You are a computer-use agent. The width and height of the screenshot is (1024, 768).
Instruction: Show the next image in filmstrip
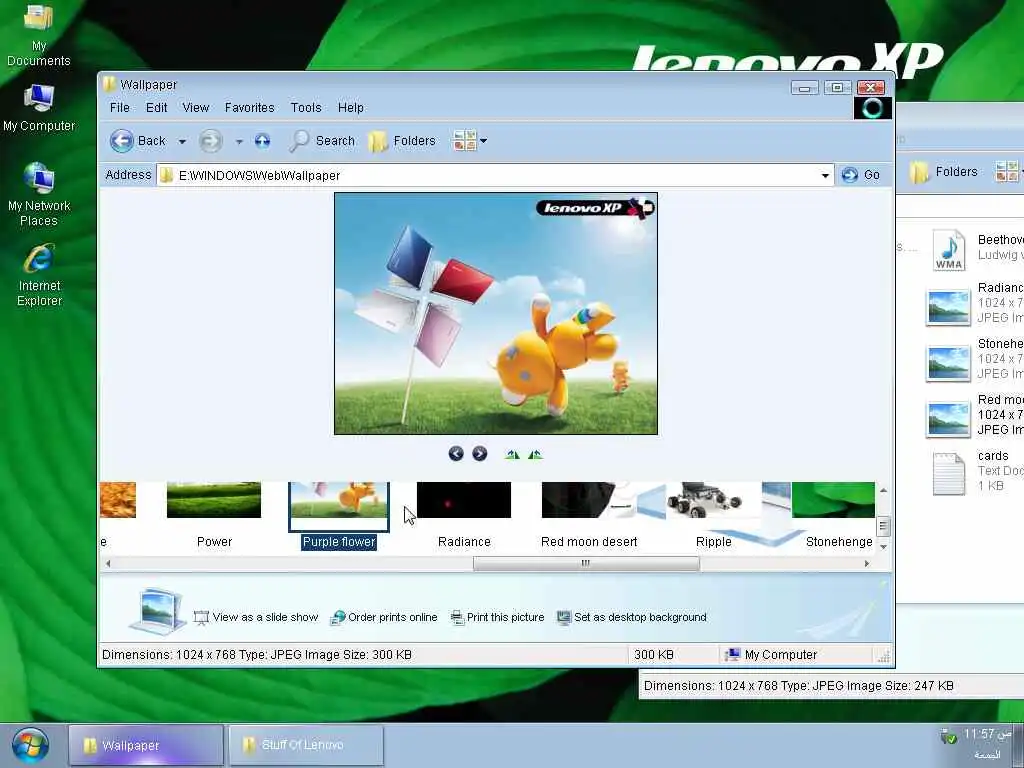[479, 454]
